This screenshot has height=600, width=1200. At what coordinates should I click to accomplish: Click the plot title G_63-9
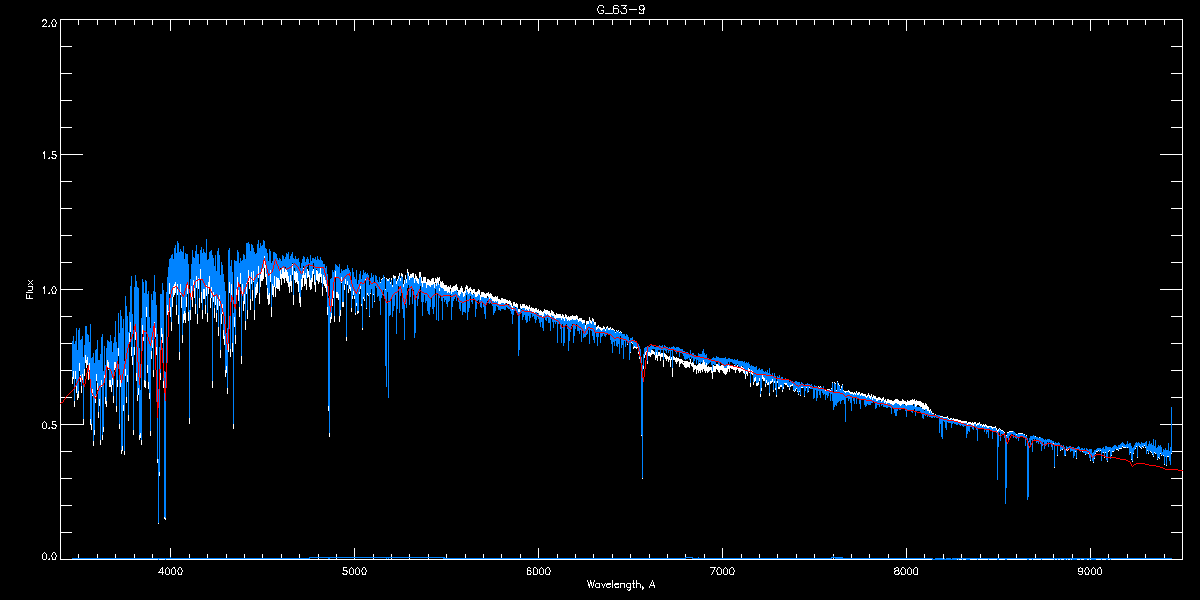621,9
